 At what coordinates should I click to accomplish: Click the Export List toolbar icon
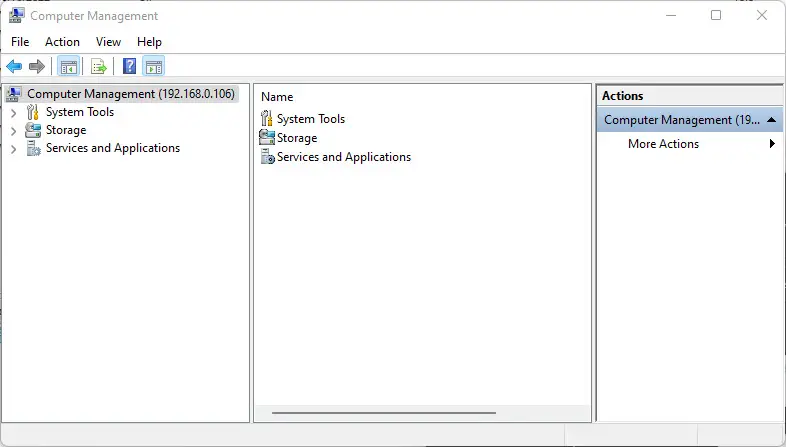coord(98,67)
